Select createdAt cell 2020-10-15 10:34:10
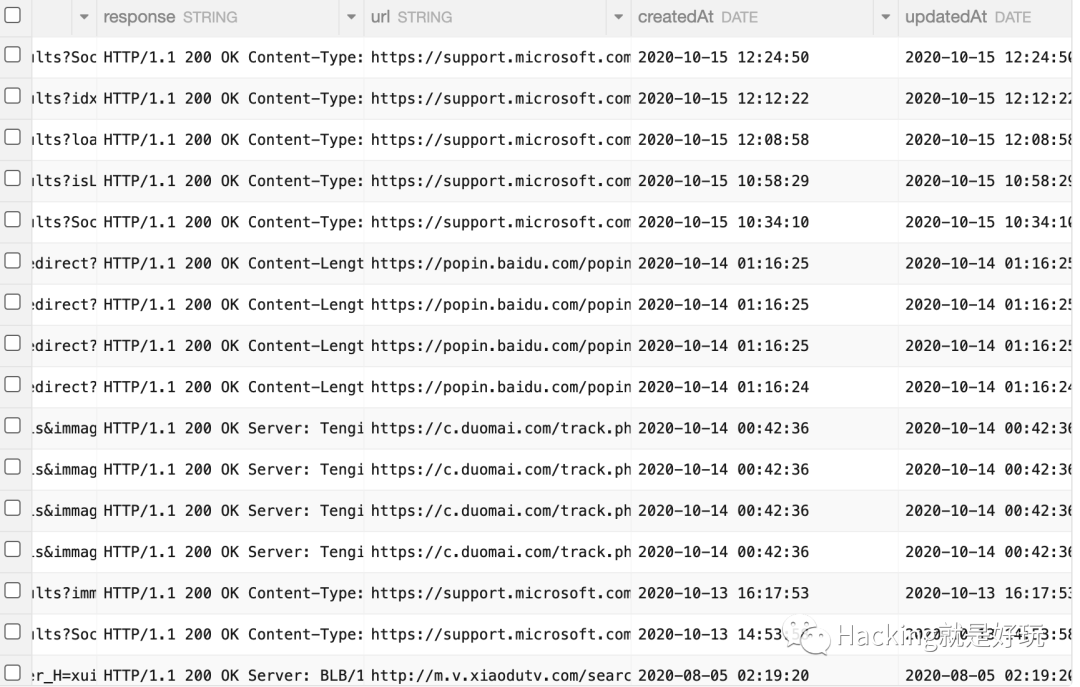1080x687 pixels. coord(723,223)
